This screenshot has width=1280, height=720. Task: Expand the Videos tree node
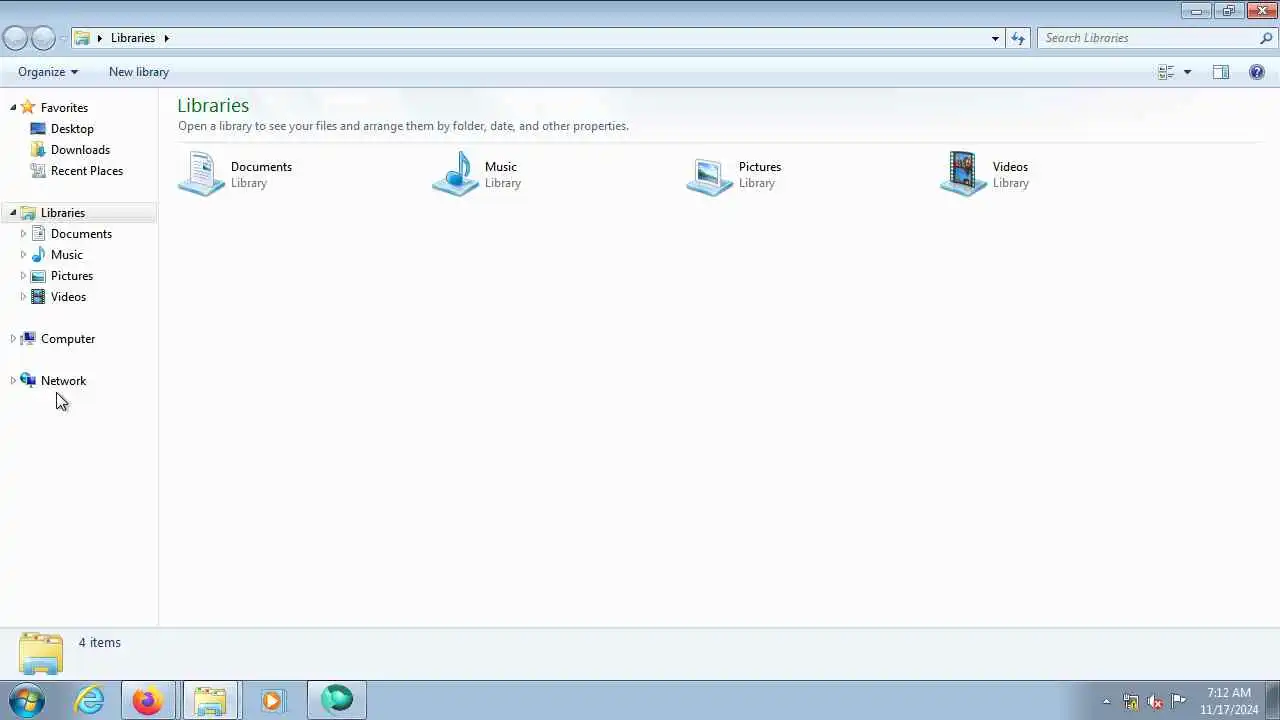[23, 296]
